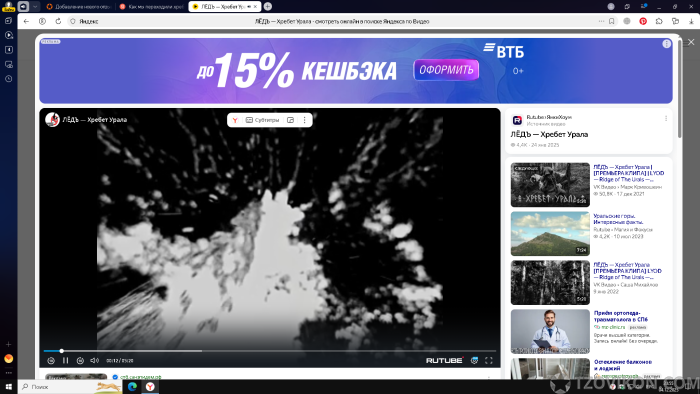Toggle Субтитры in the player overlay

click(x=262, y=120)
